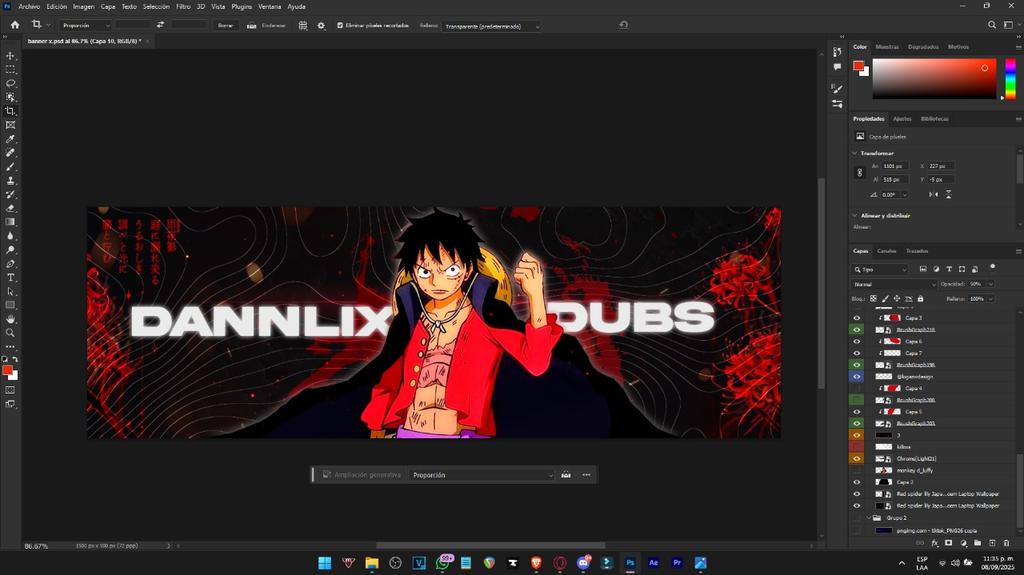Create a new group folder icon
This screenshot has height=575, width=1024.
click(978, 543)
